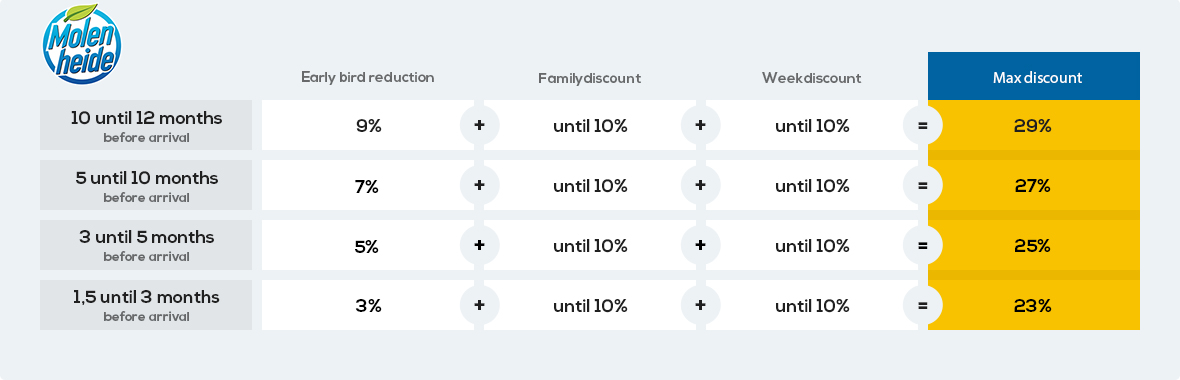
Task: Click the 9% early bird cell
Action: pyautogui.click(x=368, y=125)
